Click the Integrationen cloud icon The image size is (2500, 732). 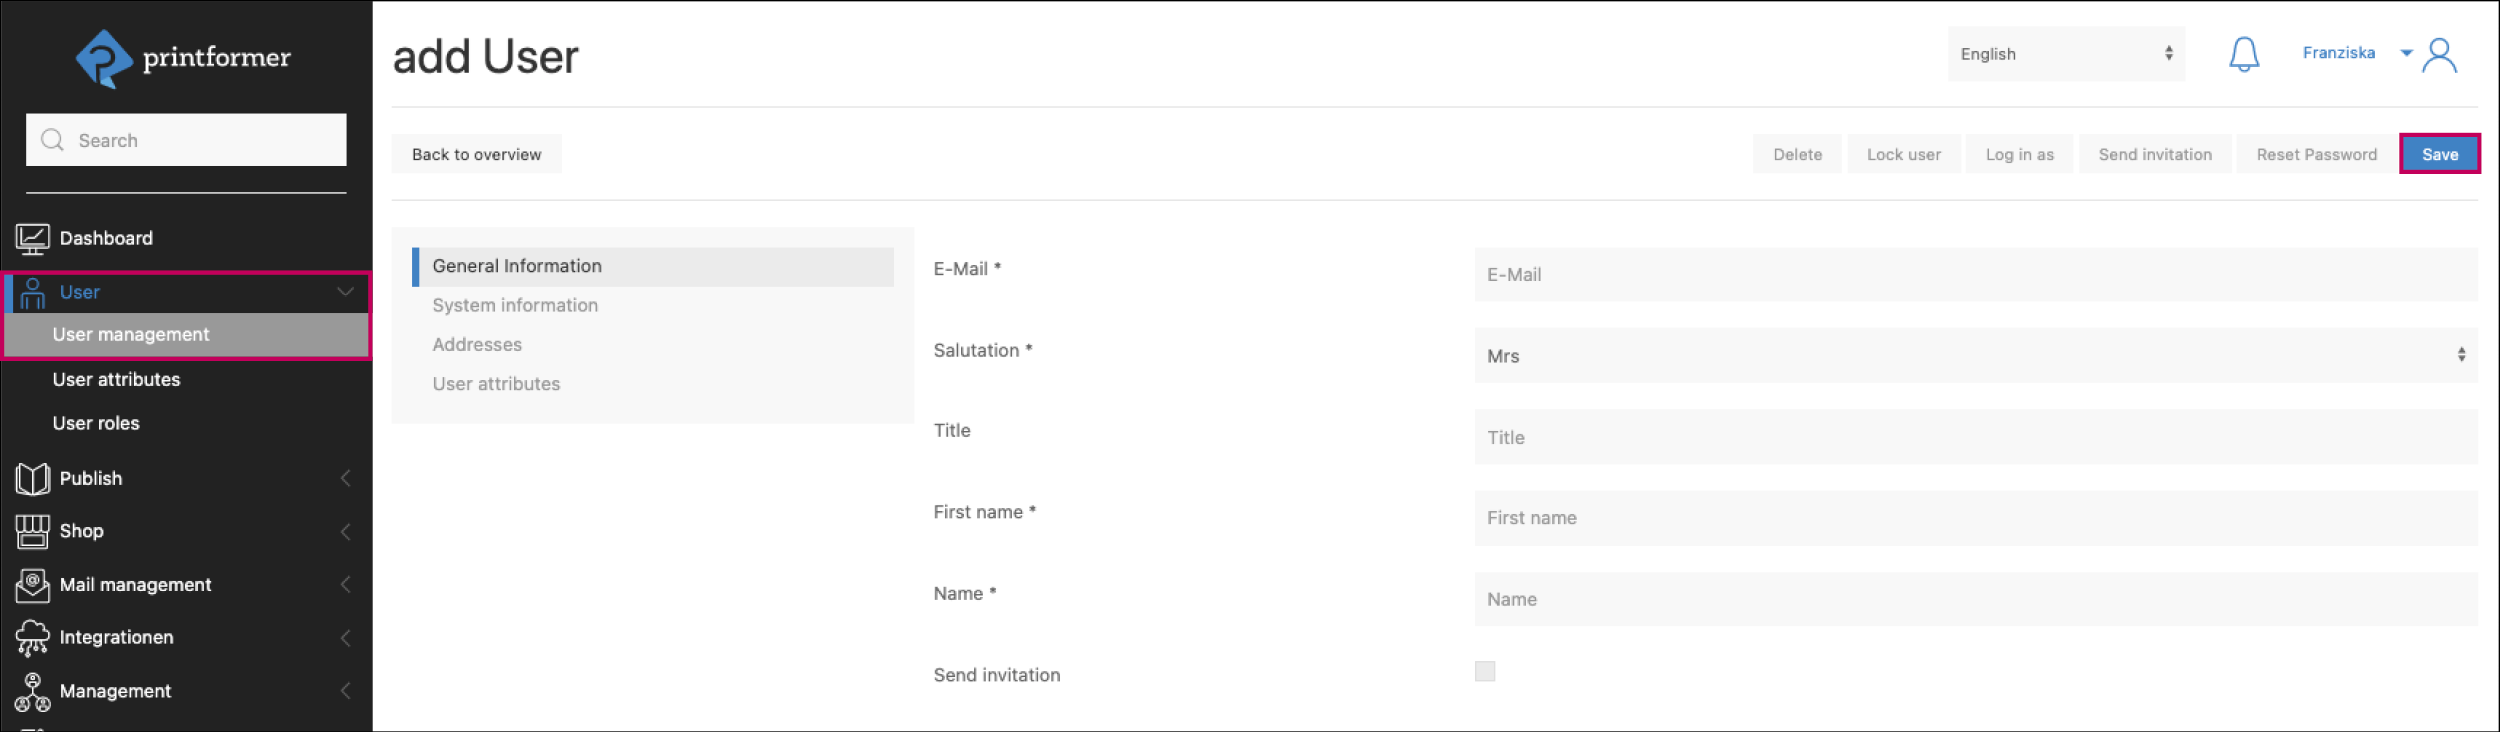(32, 638)
